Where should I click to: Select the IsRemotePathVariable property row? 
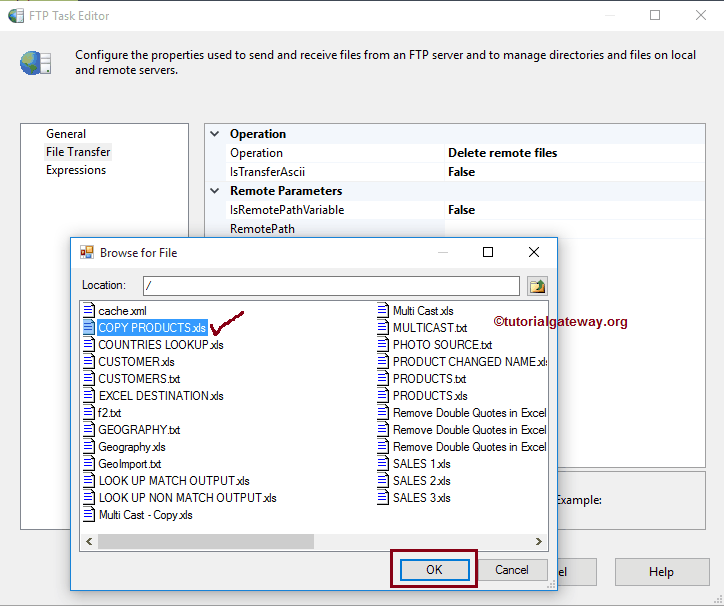[465, 210]
